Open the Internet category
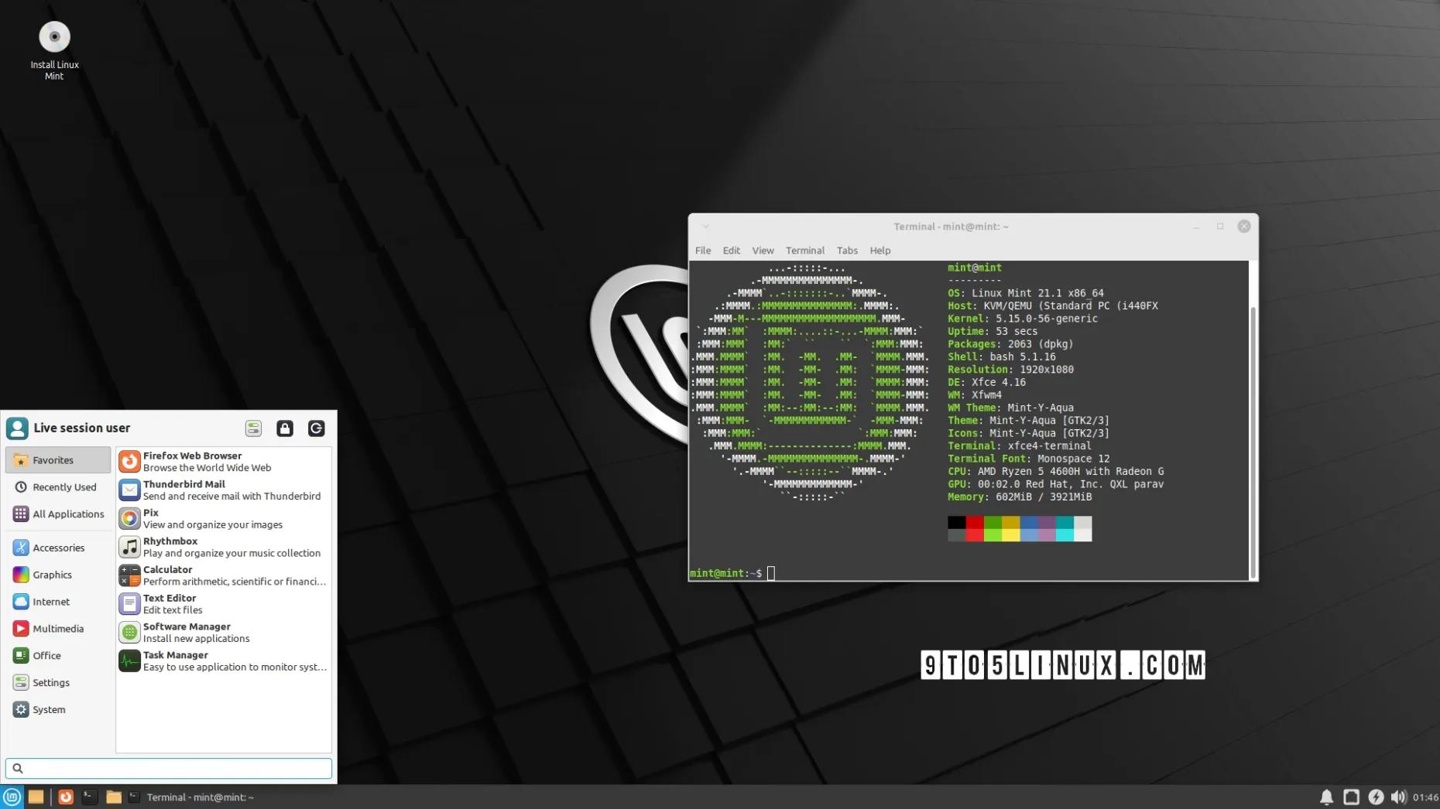Image resolution: width=1440 pixels, height=809 pixels. pyautogui.click(x=58, y=602)
